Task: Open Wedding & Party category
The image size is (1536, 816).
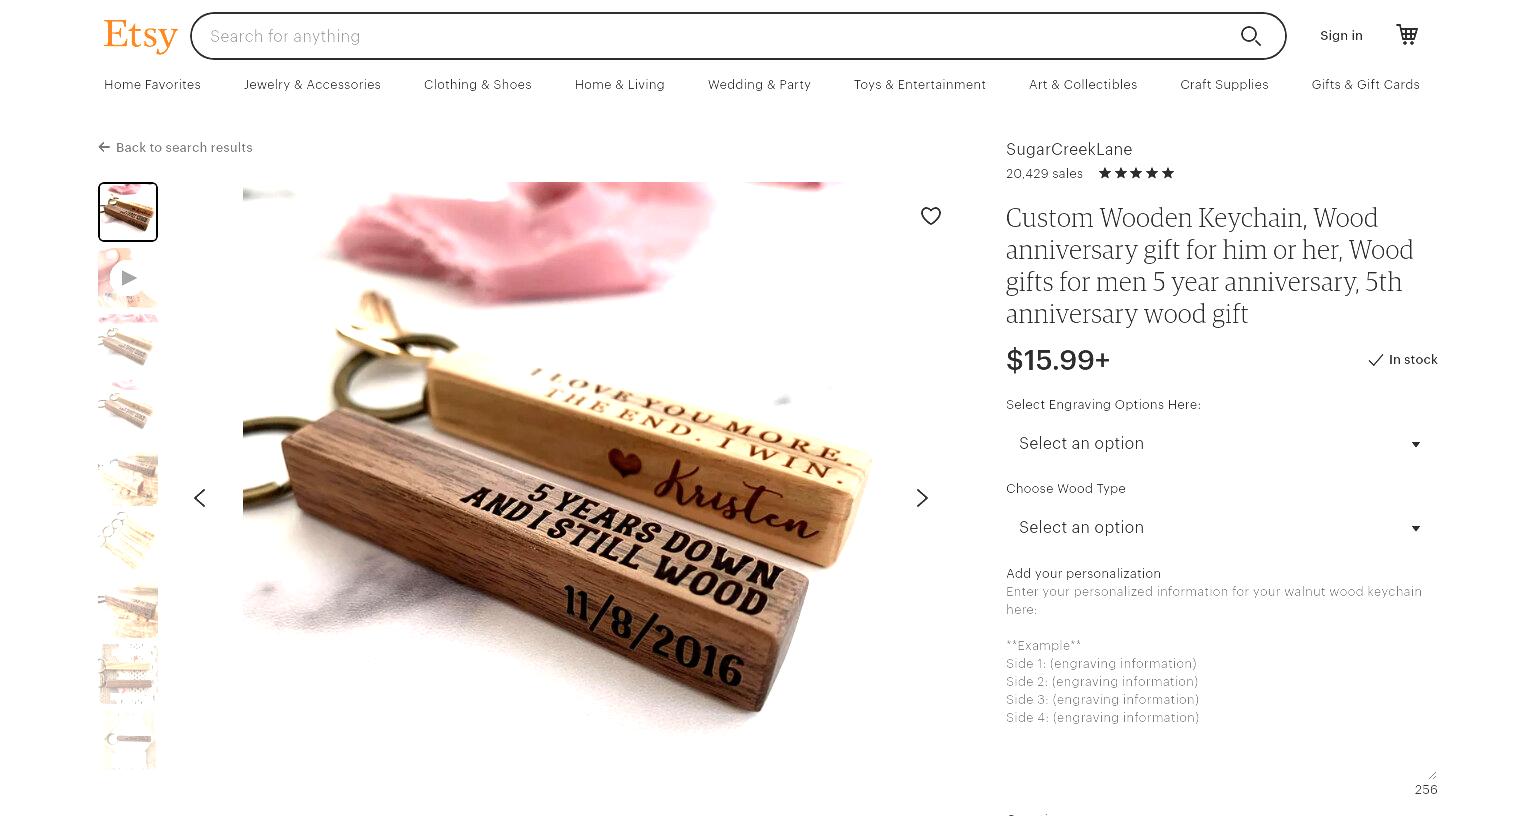Action: (x=759, y=85)
